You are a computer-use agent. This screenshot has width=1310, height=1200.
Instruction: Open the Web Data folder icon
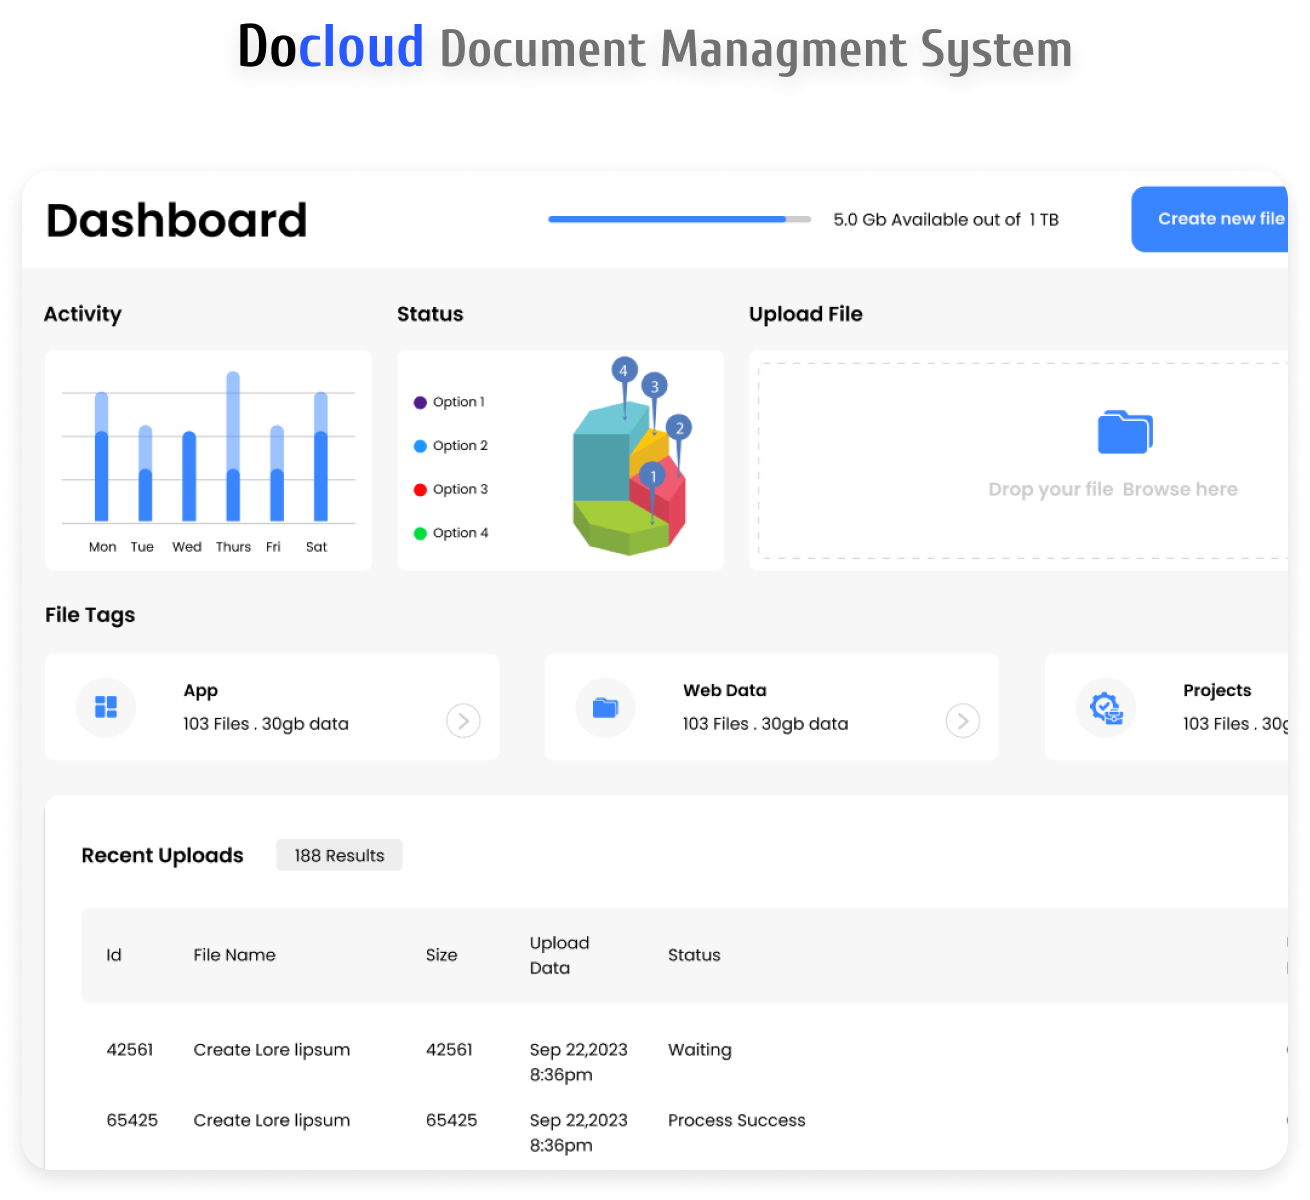click(605, 706)
